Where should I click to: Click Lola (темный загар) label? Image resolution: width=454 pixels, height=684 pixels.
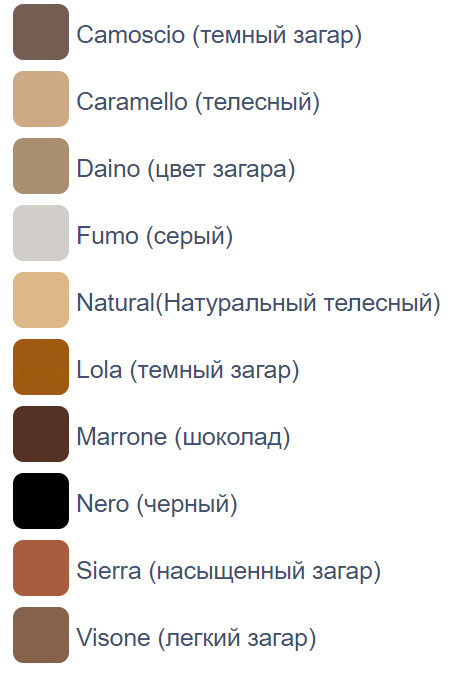(x=188, y=370)
